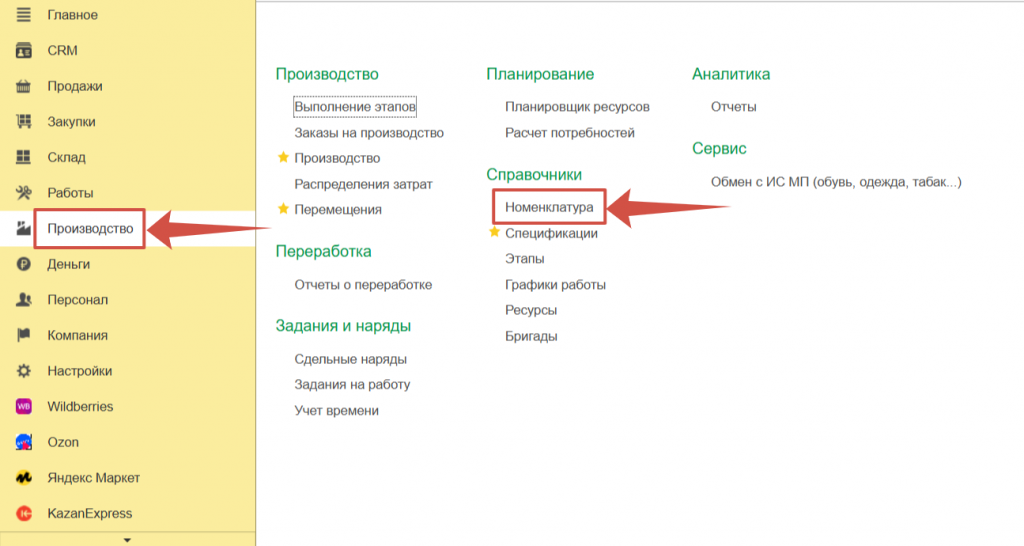1024x546 pixels.
Task: Open Планировщик ресурсов link
Action: pyautogui.click(x=577, y=106)
